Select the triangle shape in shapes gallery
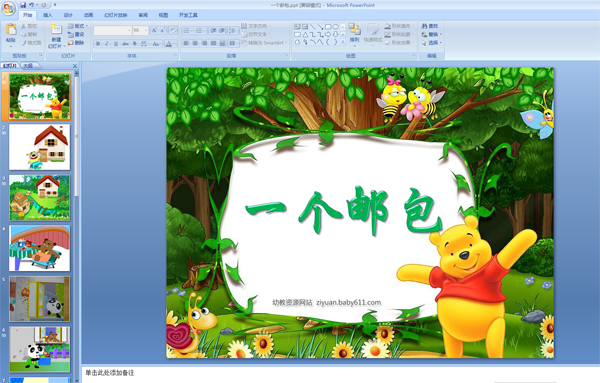 (305, 34)
